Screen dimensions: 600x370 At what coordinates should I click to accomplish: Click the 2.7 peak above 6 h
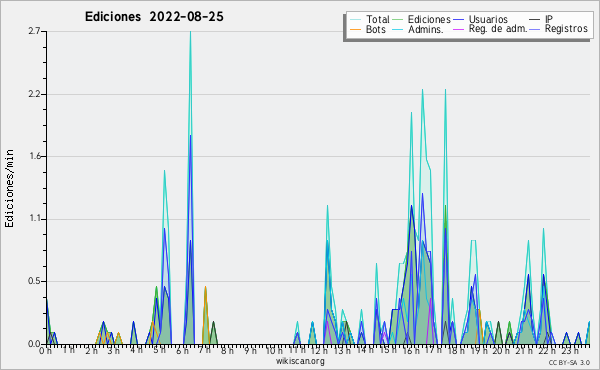click(190, 33)
